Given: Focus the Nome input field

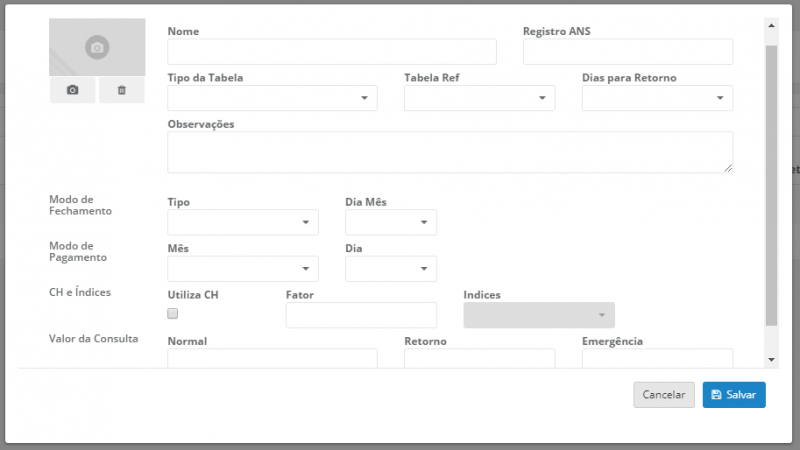Looking at the screenshot, I should coord(332,52).
